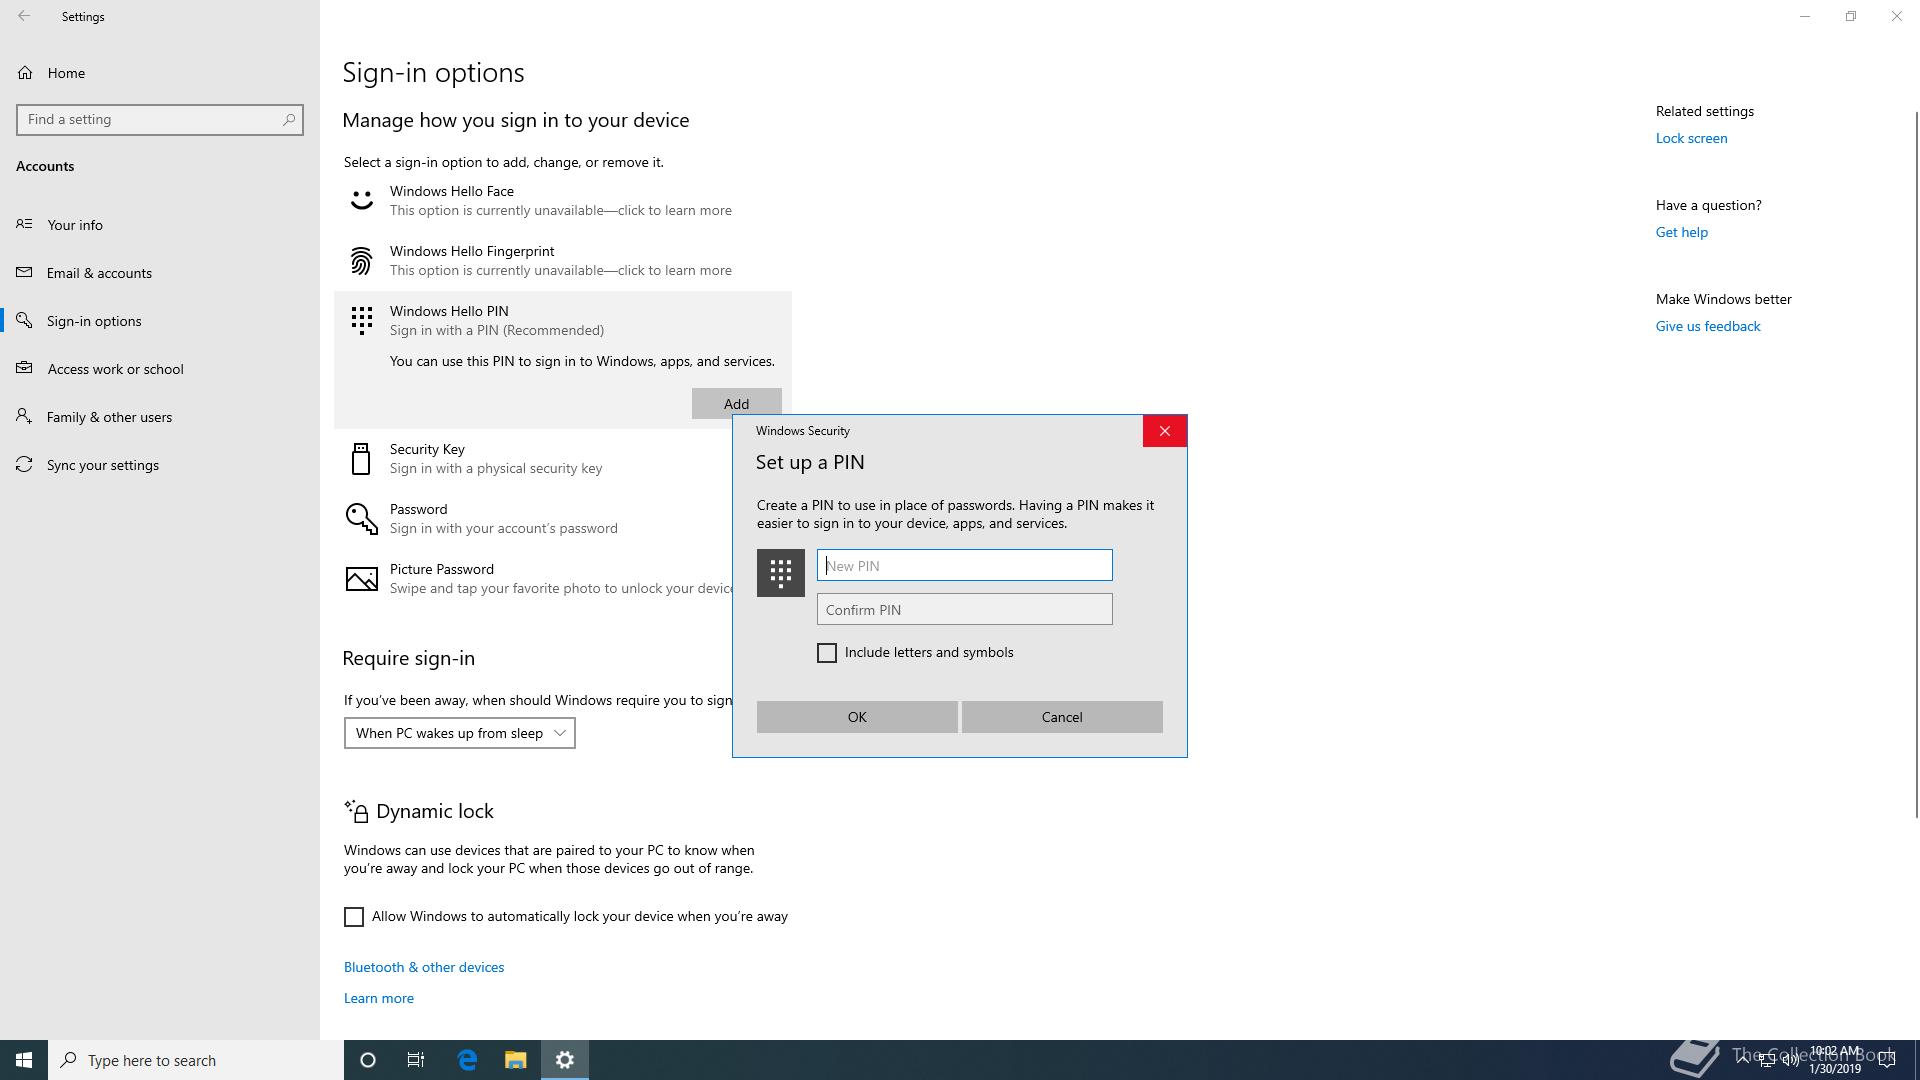The width and height of the screenshot is (1920, 1080).
Task: Open Email & accounts section
Action: 160,273
